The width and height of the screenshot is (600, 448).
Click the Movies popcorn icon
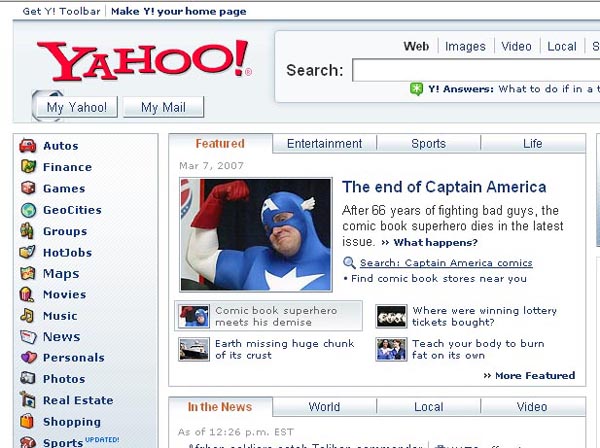[27, 294]
